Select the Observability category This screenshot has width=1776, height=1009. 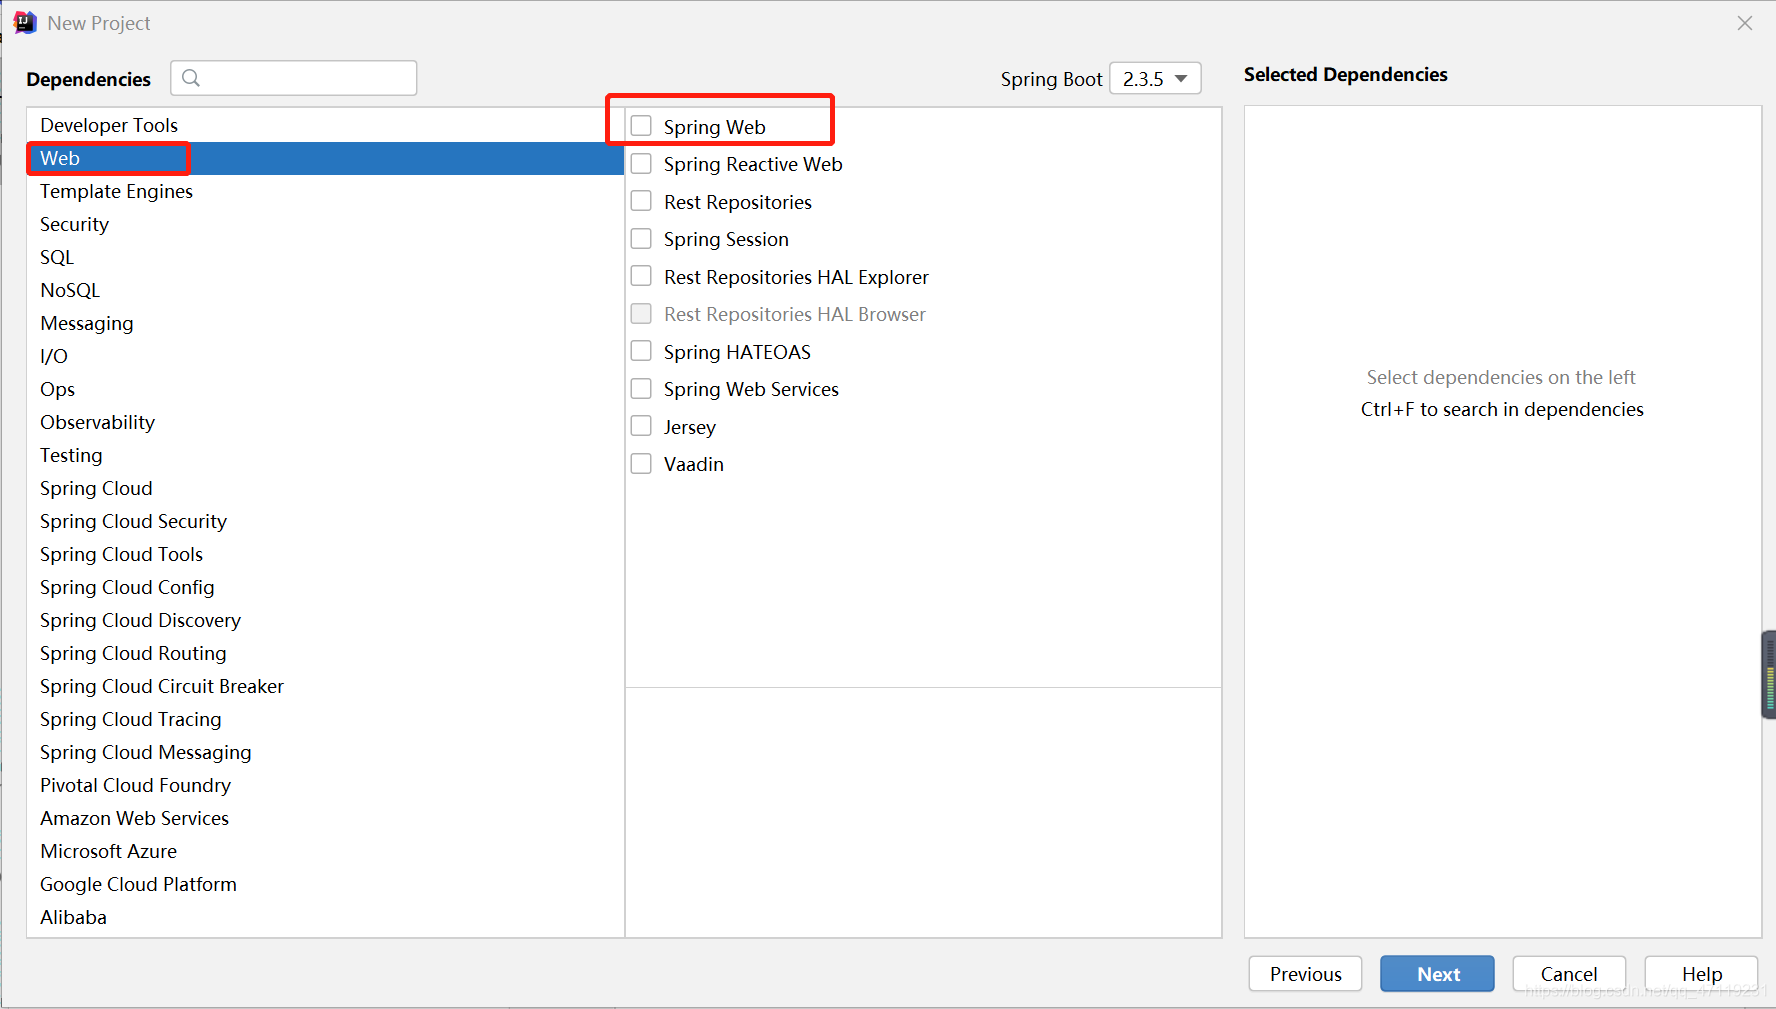click(x=325, y=422)
